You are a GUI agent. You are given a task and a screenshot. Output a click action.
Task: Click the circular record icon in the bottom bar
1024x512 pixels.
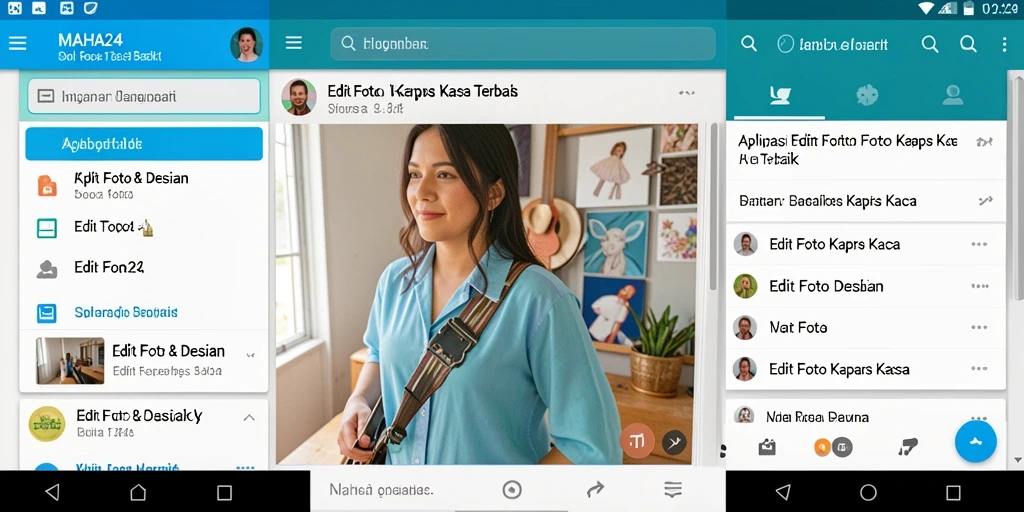click(512, 490)
